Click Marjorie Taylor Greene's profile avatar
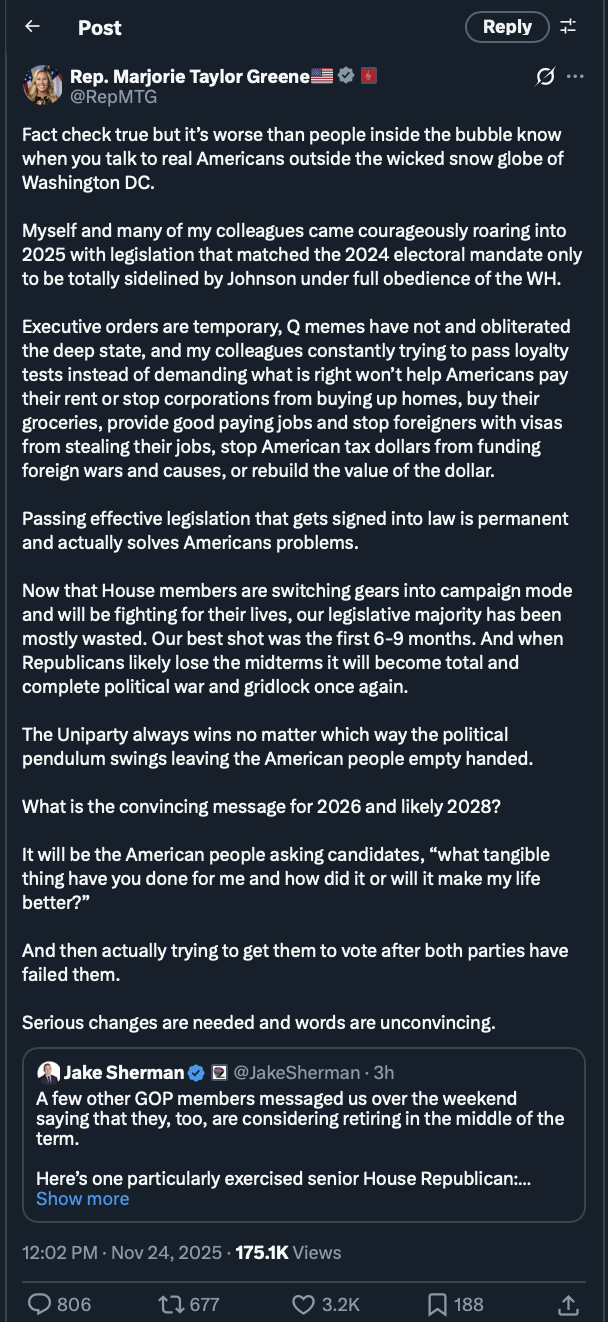The image size is (608, 1322). pyautogui.click(x=43, y=86)
